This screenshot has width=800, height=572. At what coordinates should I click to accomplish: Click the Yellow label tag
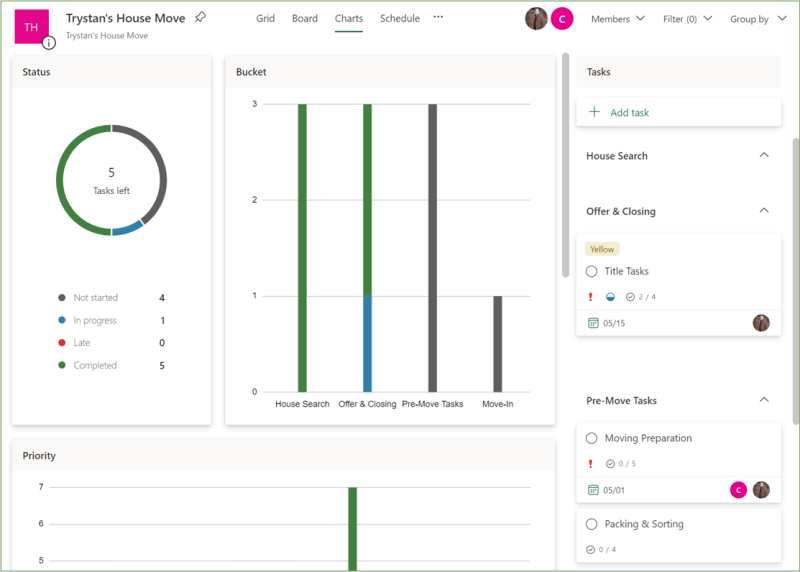[602, 249]
